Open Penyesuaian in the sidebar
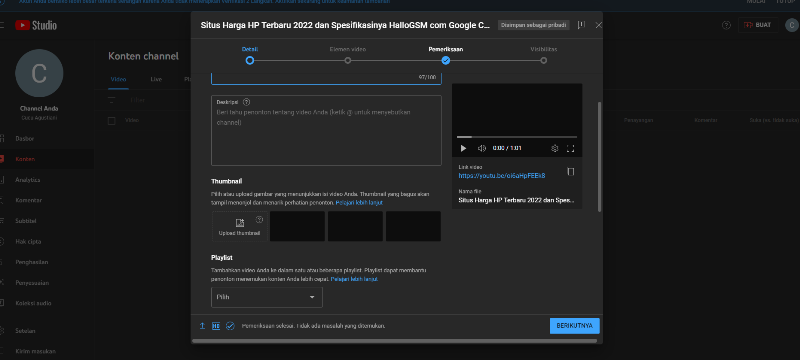This screenshot has height=360, width=800. (32, 282)
